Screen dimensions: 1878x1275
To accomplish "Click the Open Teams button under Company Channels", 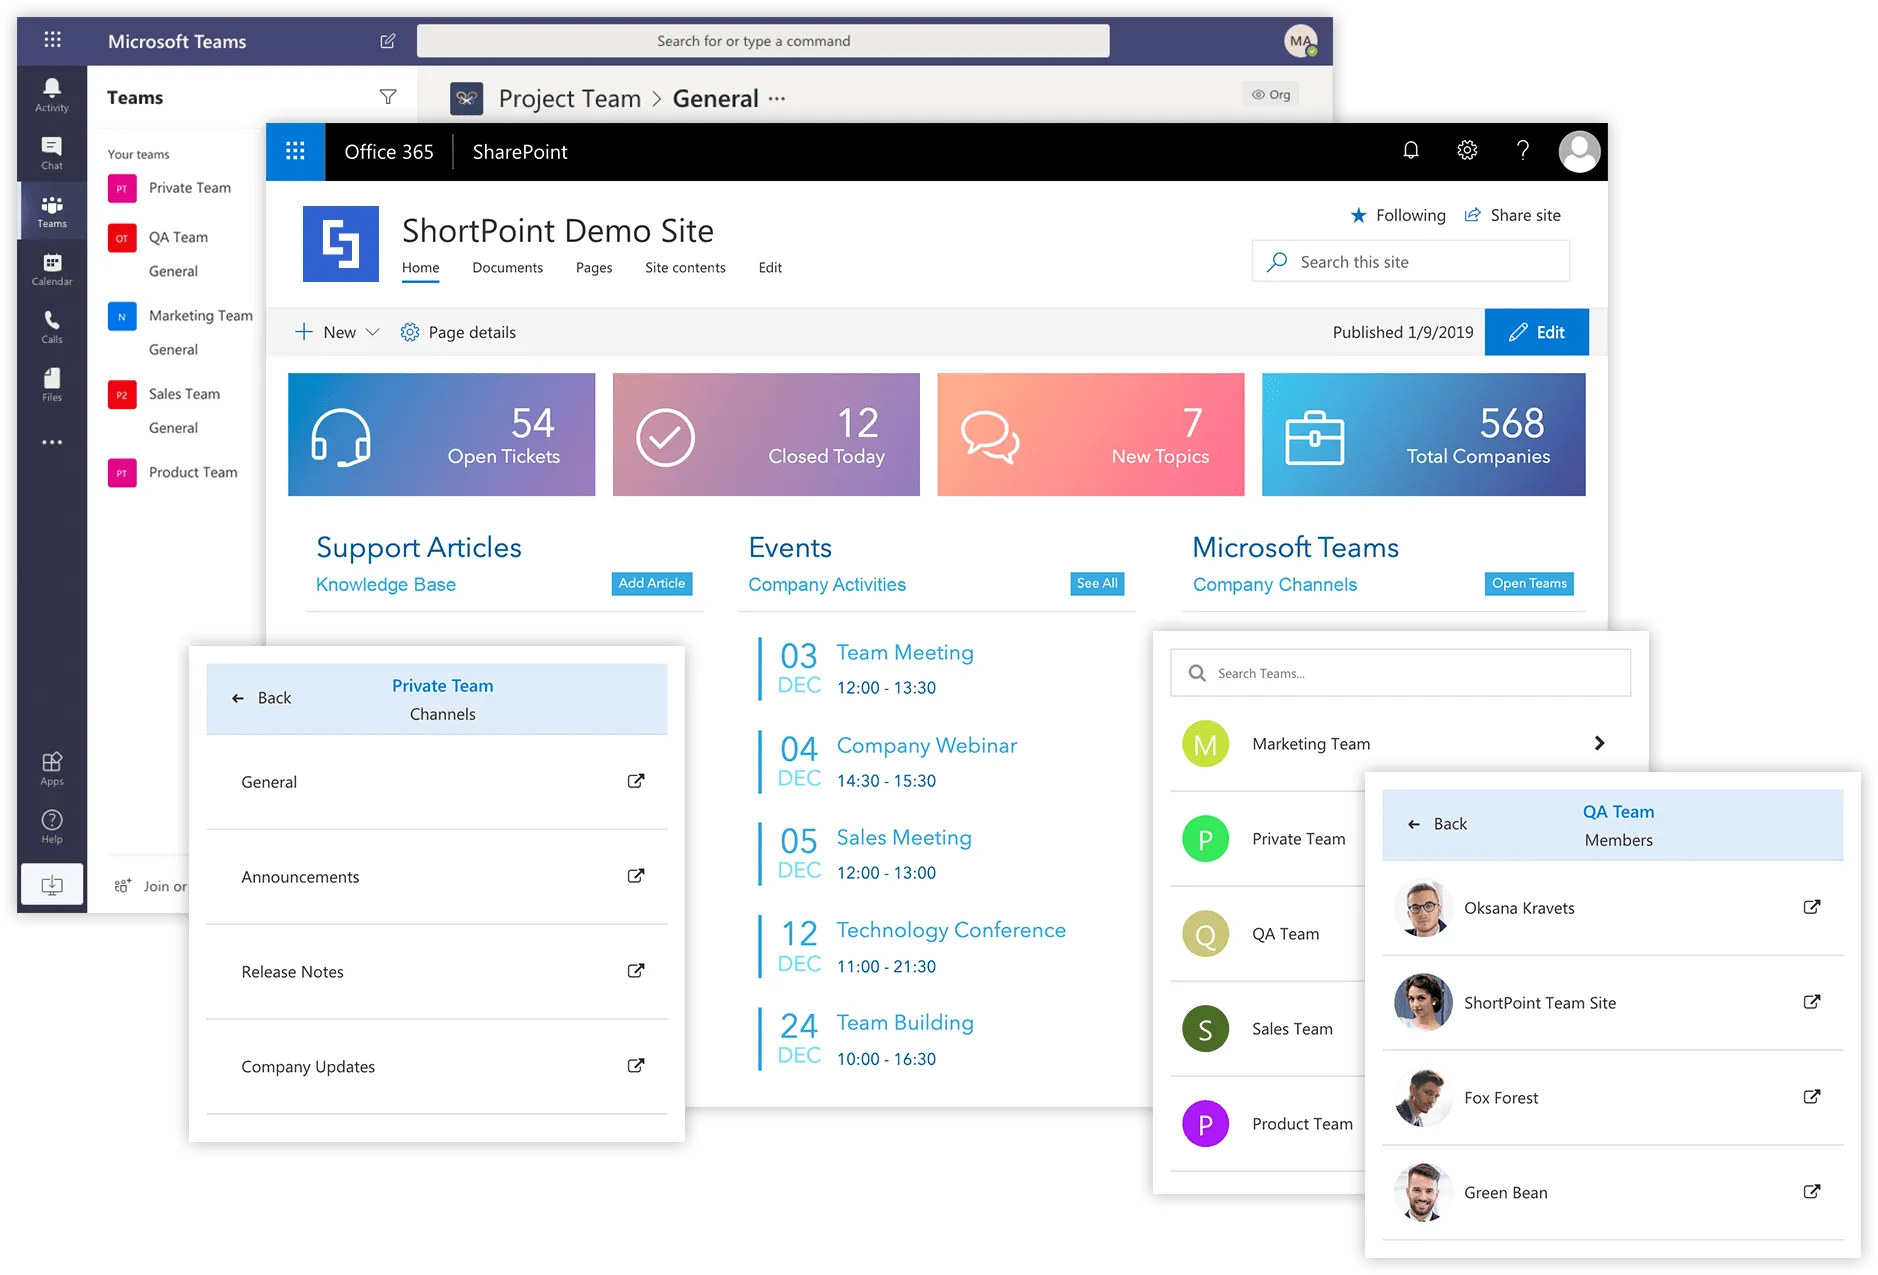I will coord(1529,583).
